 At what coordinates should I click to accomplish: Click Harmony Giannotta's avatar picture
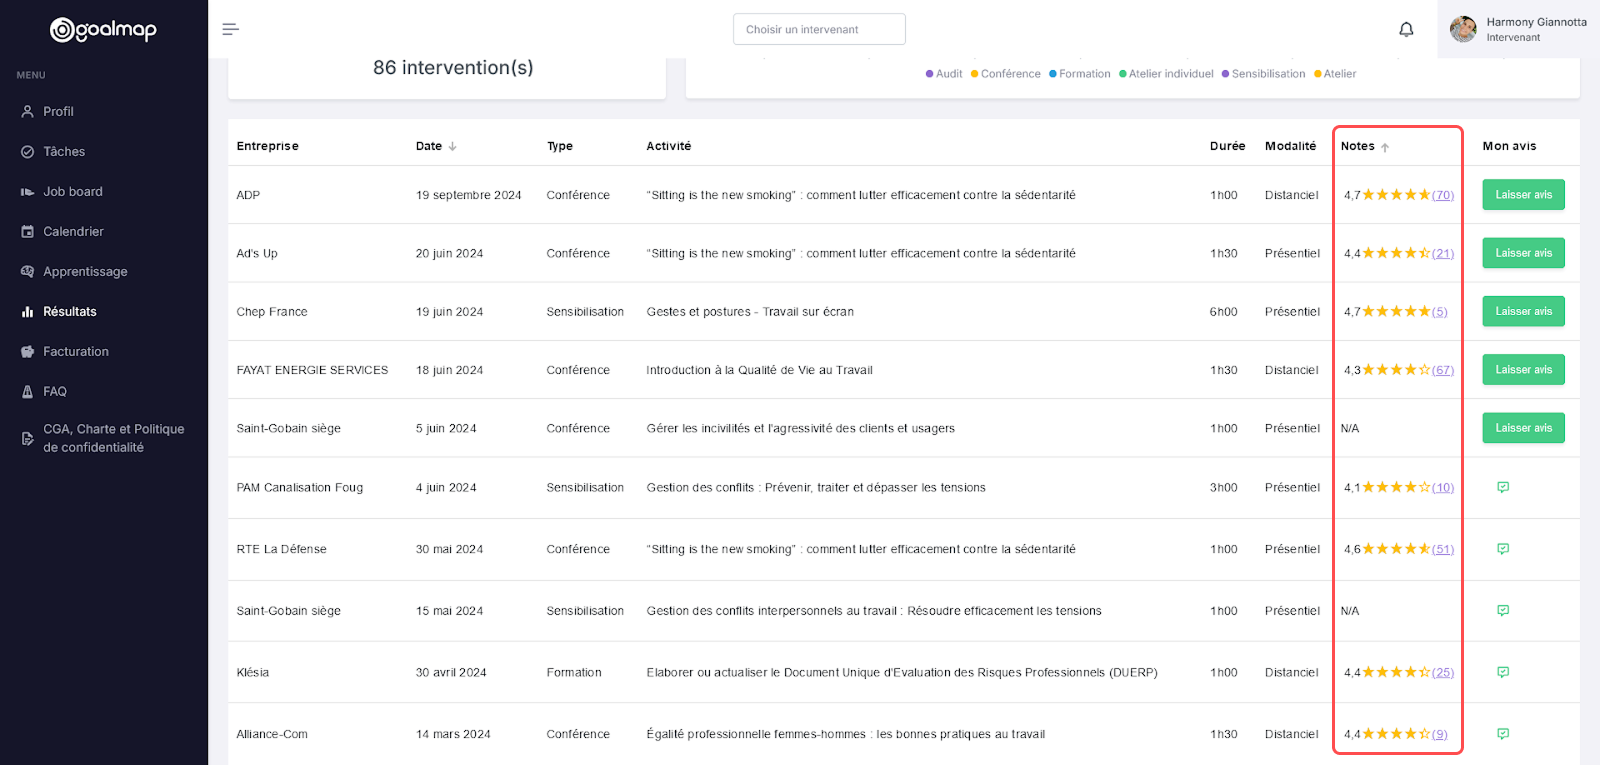1463,29
